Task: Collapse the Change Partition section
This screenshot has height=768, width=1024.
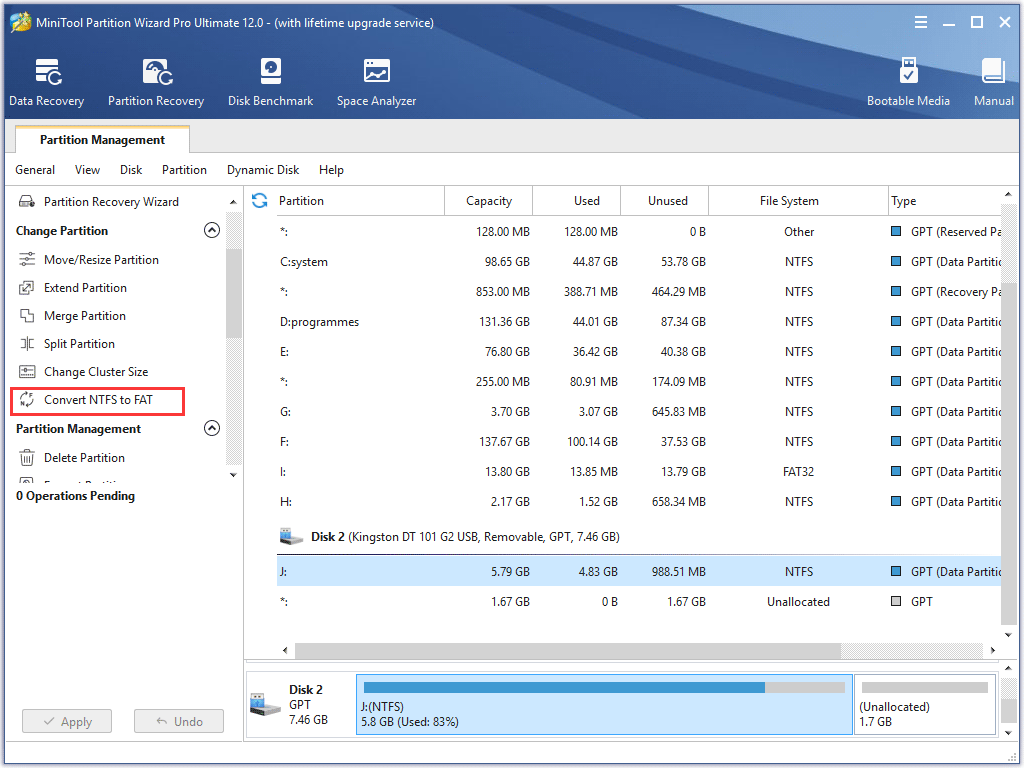Action: pyautogui.click(x=212, y=230)
